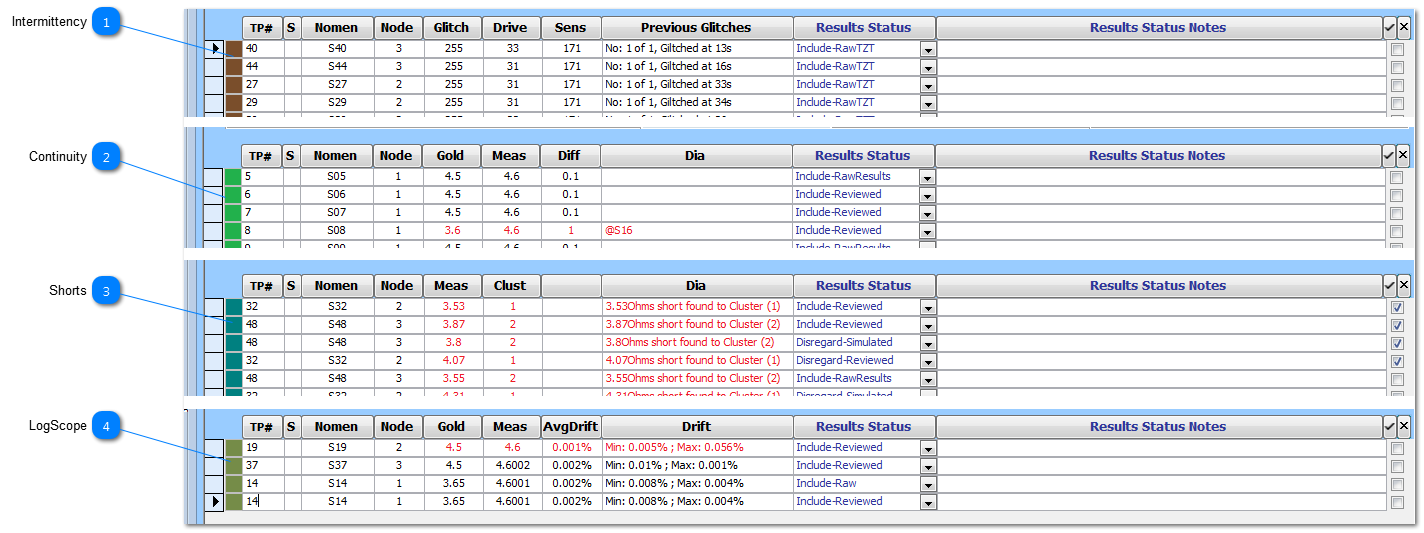This screenshot has height=533, width=1424.
Task: Click the Results Status Notes field for S40
Action: tap(1160, 48)
